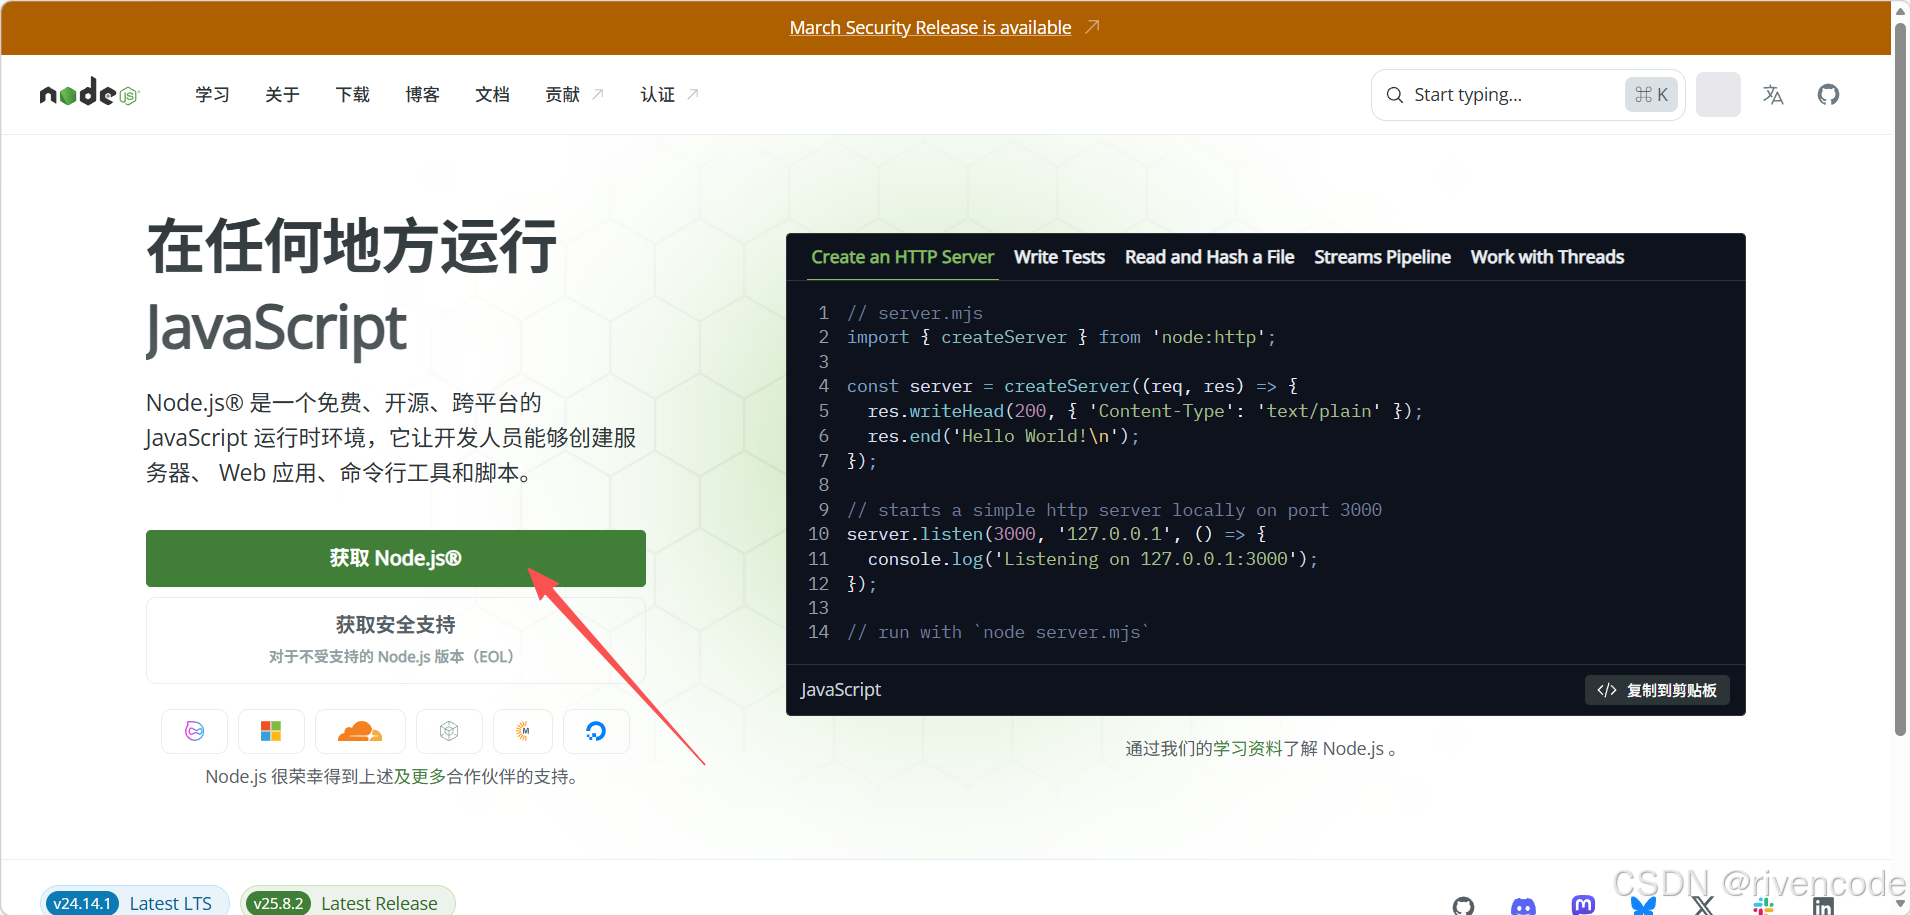Viewport: 1910px width, 915px height.
Task: Click the JavaScript language label under code
Action: pyautogui.click(x=841, y=690)
